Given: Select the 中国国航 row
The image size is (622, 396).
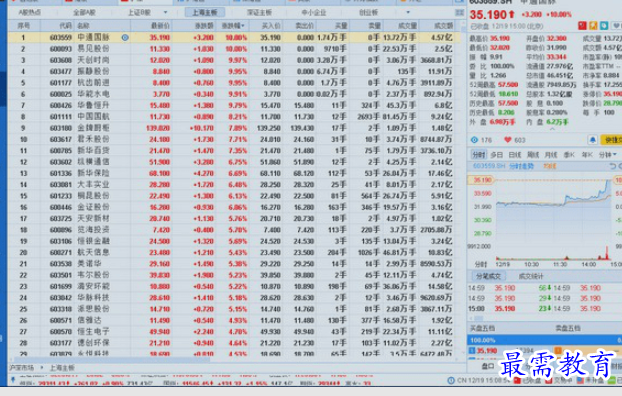Looking at the screenshot, I should (234, 117).
